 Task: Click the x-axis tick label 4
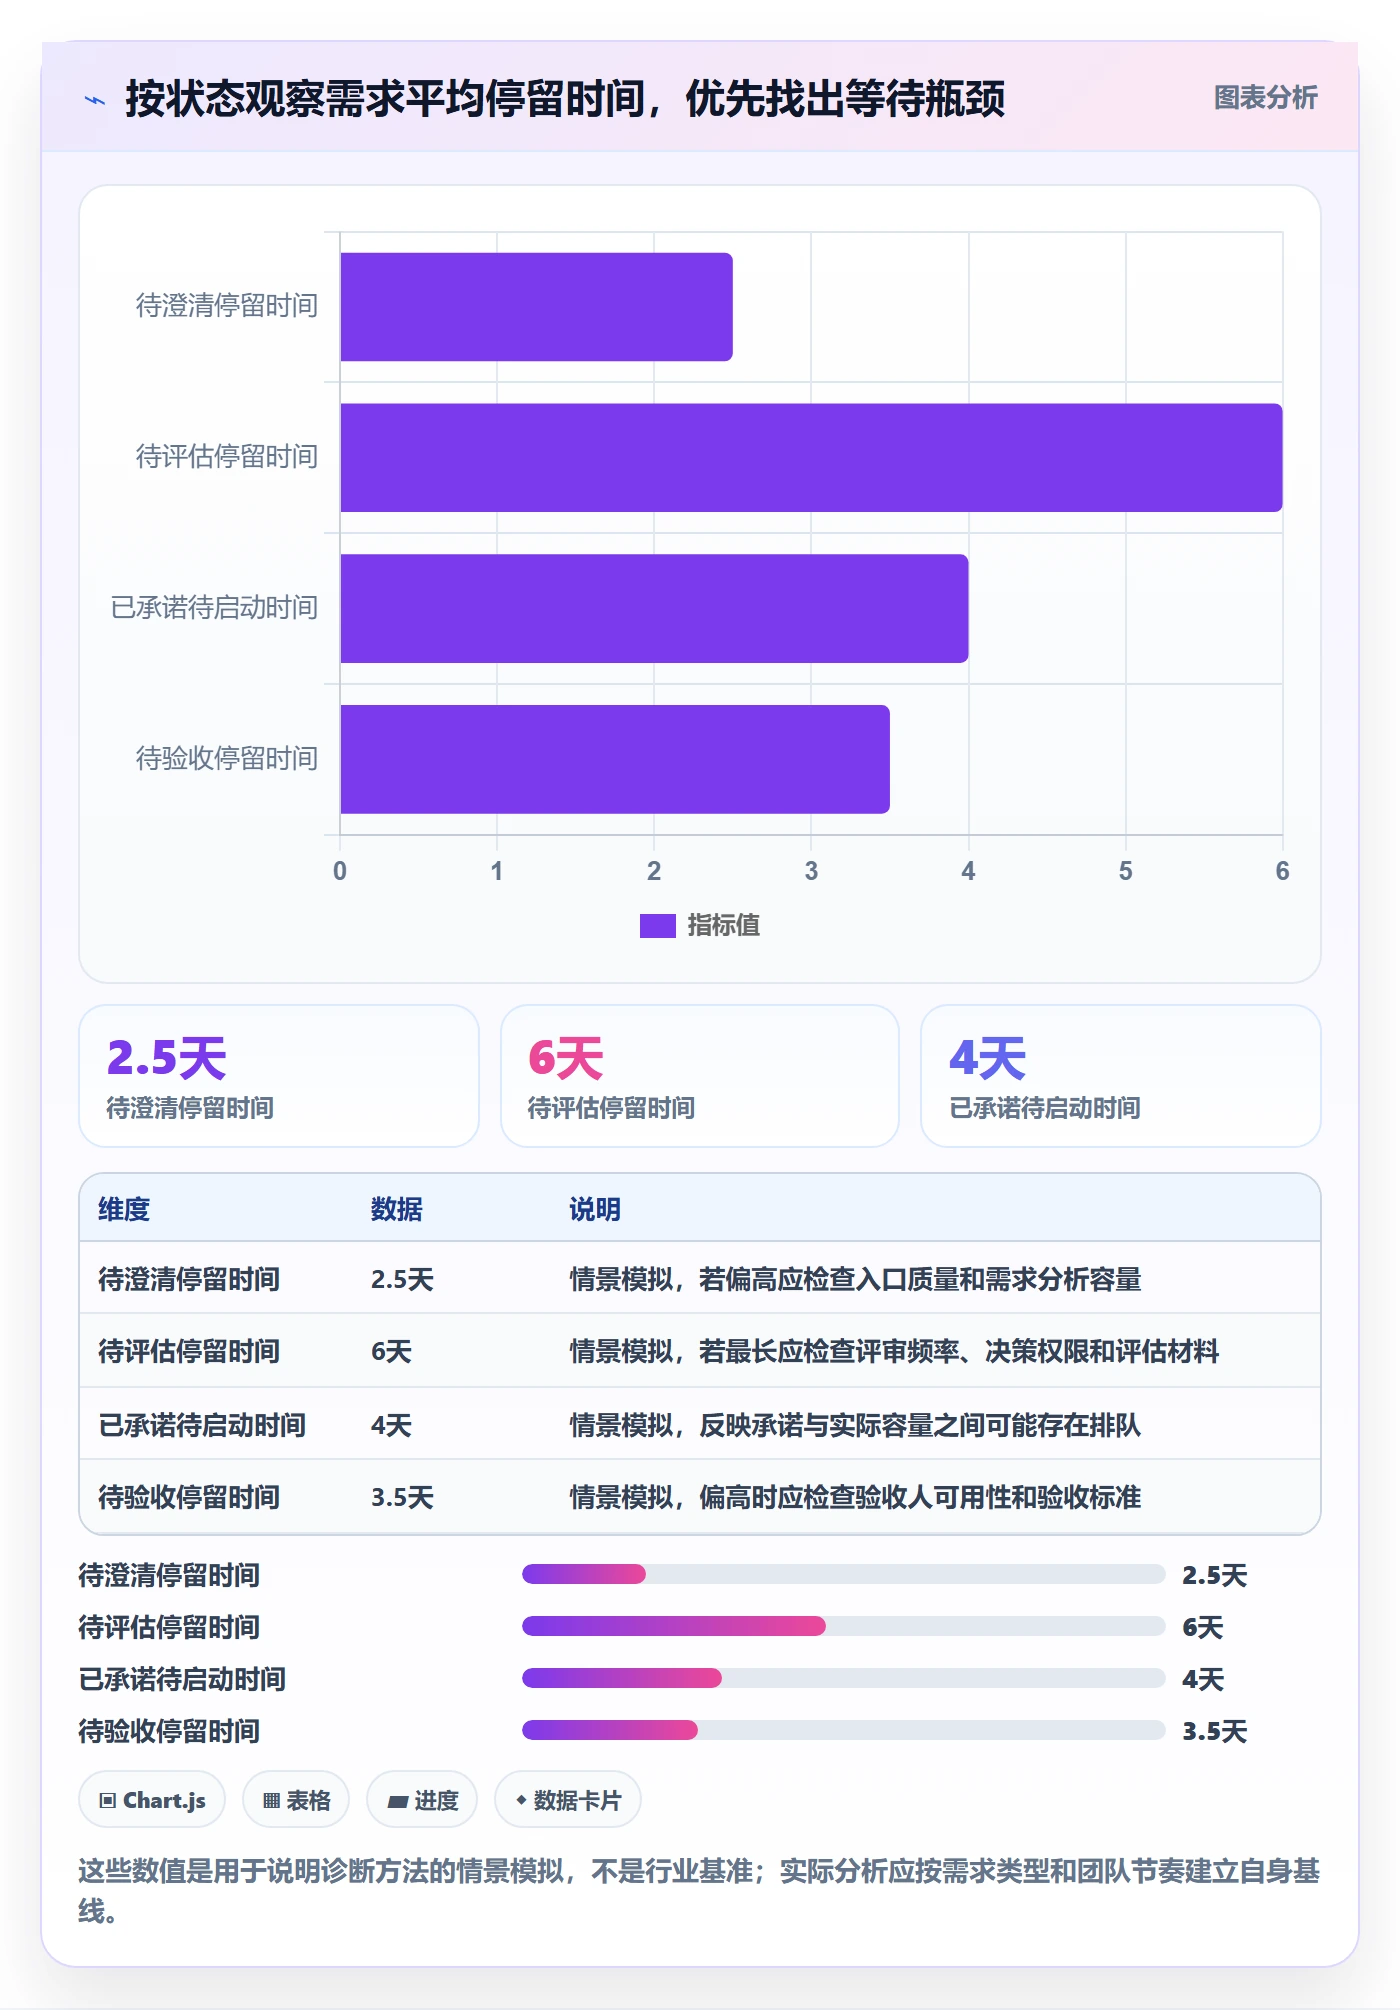[968, 871]
